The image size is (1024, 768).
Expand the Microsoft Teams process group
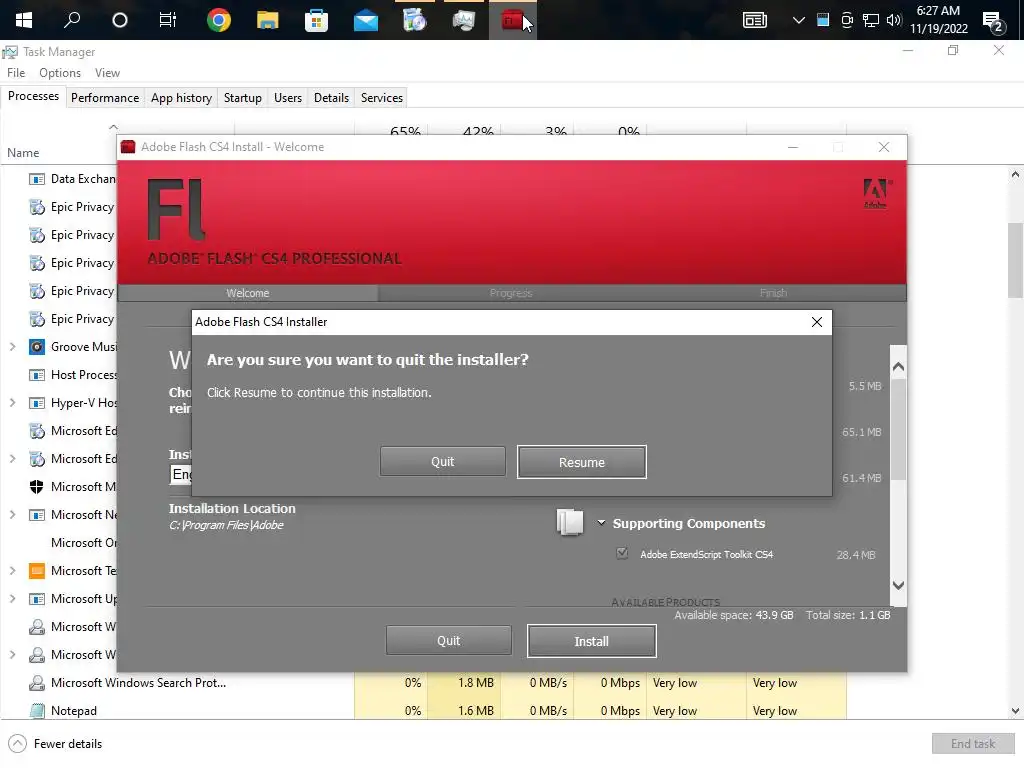click(x=12, y=571)
